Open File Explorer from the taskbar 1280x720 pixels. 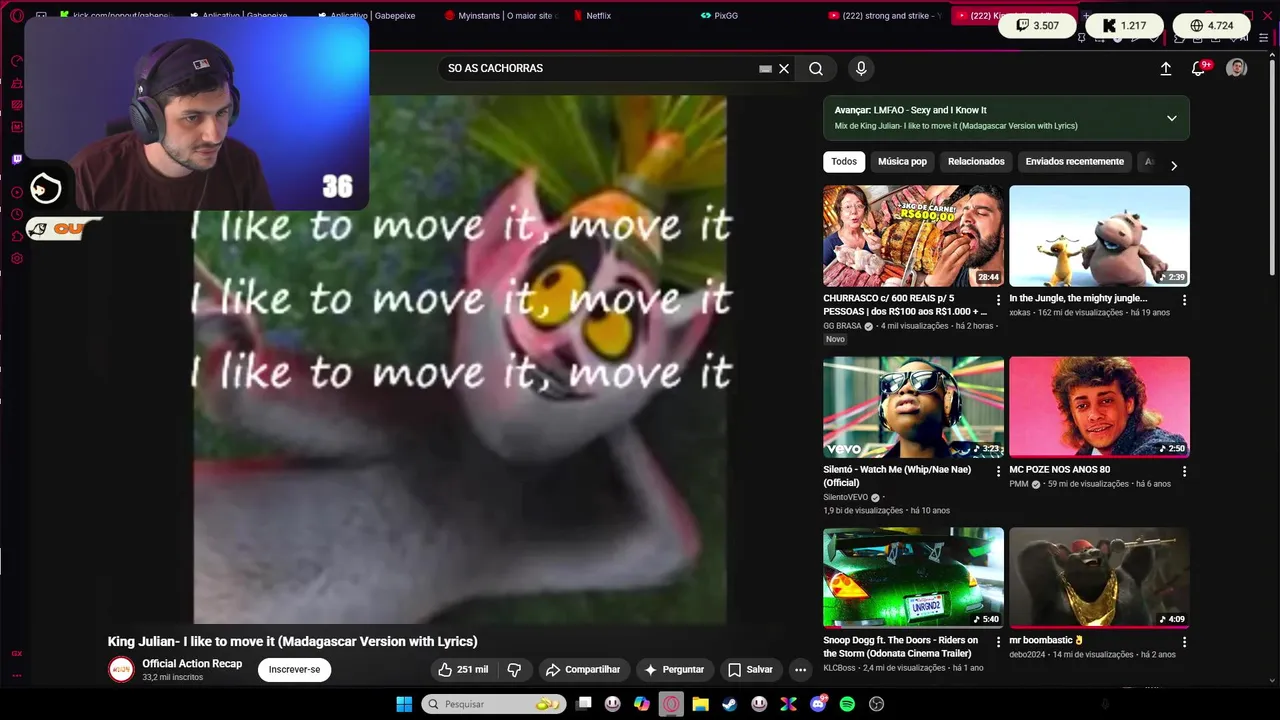coord(701,704)
